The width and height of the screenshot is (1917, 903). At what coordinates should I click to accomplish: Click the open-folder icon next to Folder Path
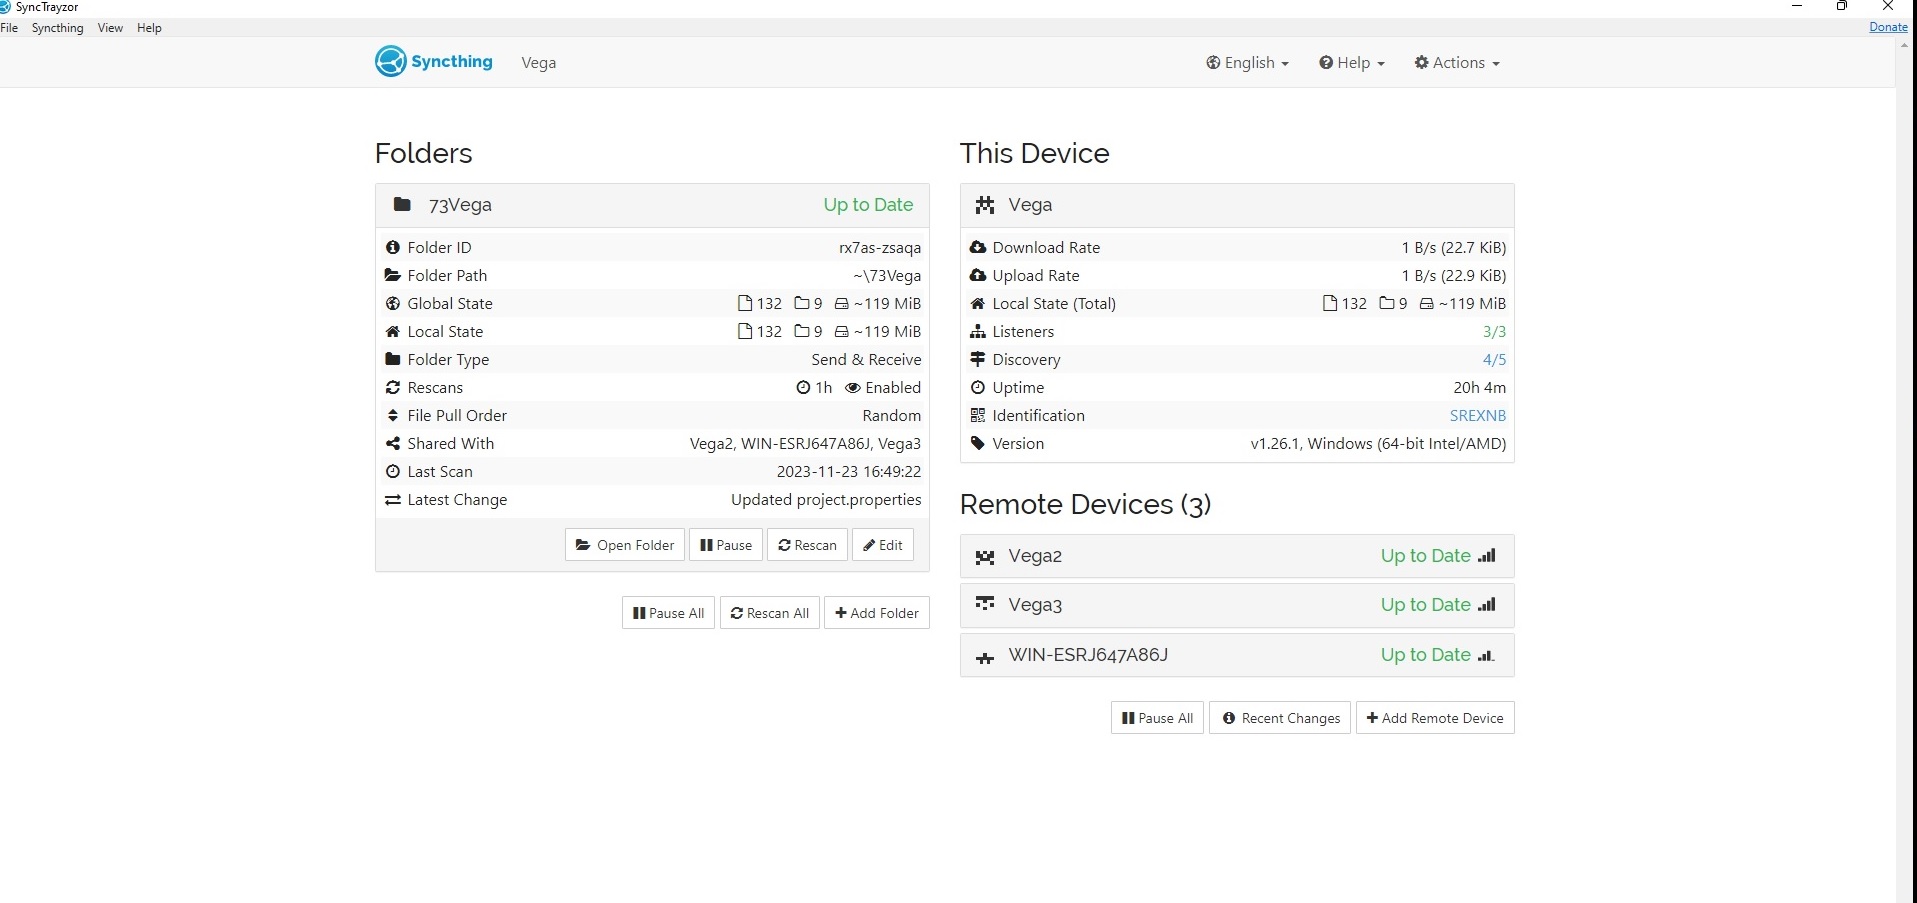click(x=393, y=275)
